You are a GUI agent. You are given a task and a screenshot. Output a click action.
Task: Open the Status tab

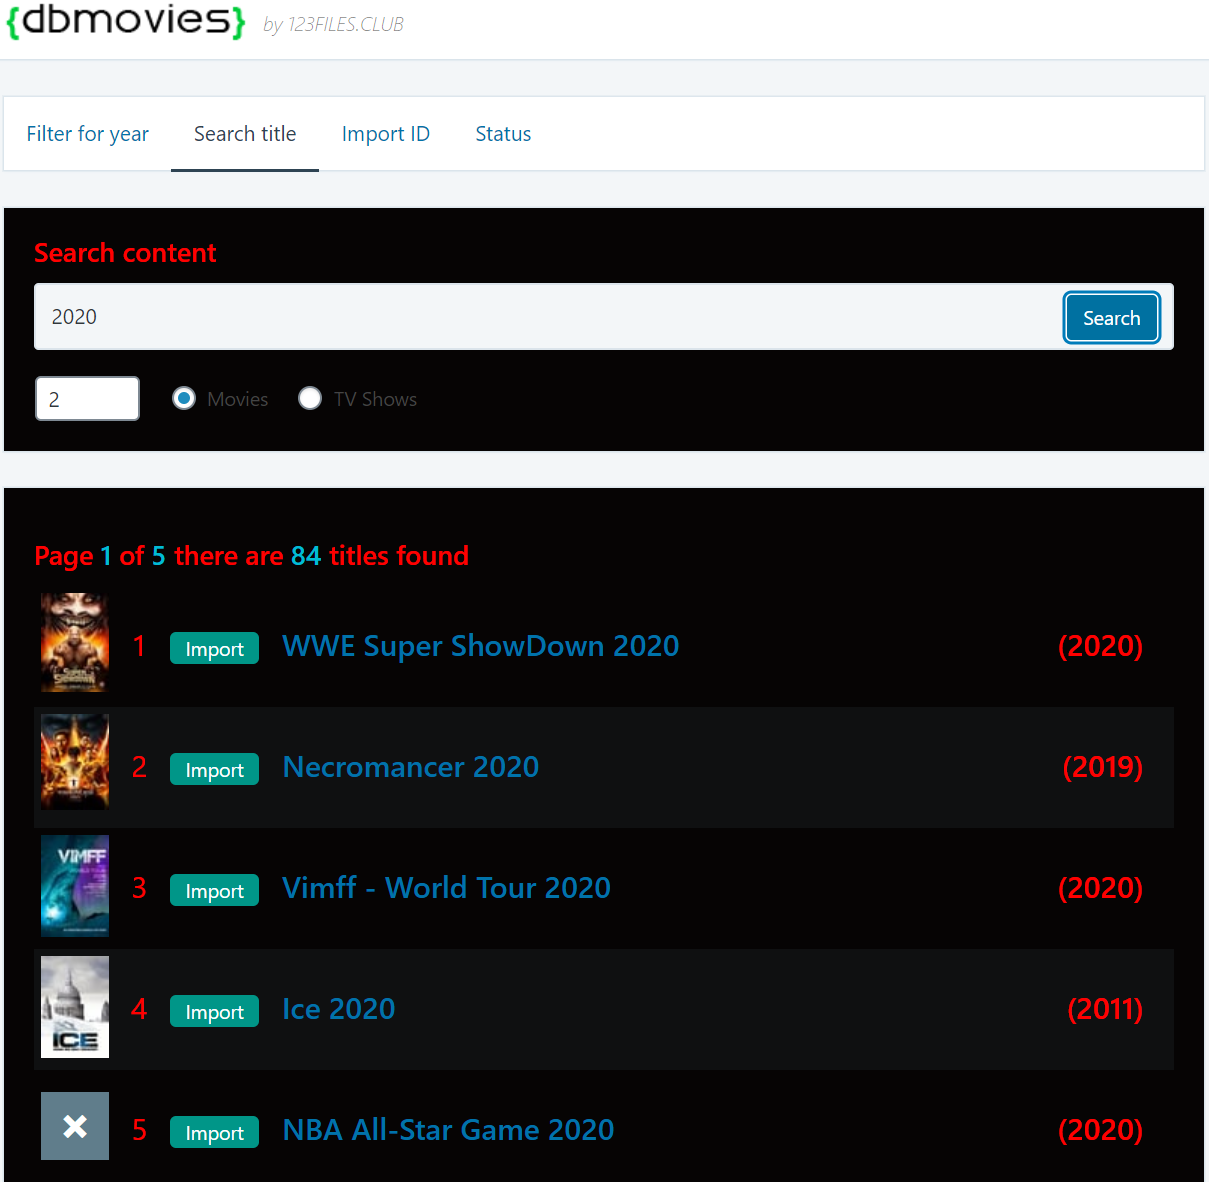[x=503, y=134]
